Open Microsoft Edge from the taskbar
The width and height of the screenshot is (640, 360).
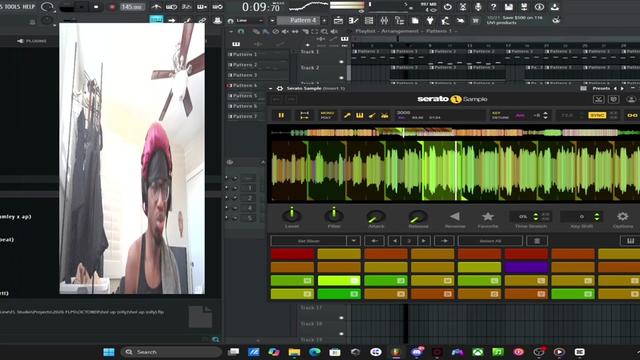click(314, 352)
